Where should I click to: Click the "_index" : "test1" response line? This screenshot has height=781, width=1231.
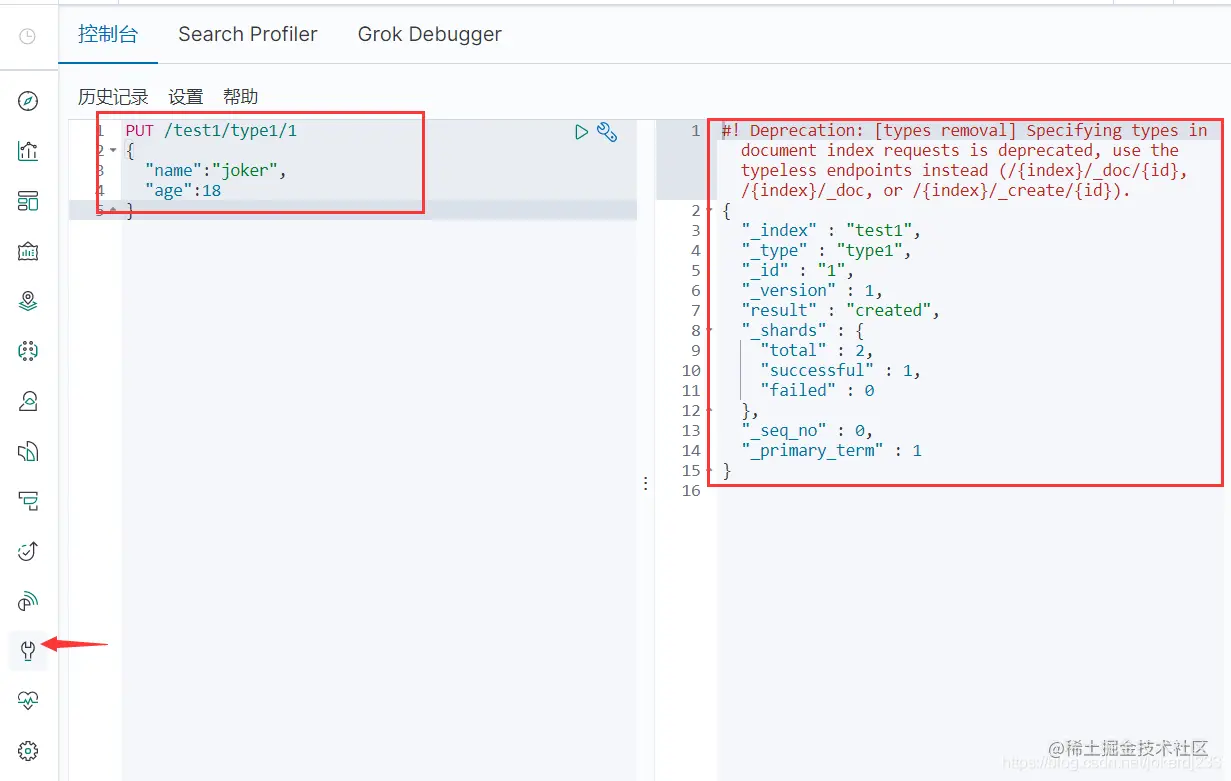(831, 230)
